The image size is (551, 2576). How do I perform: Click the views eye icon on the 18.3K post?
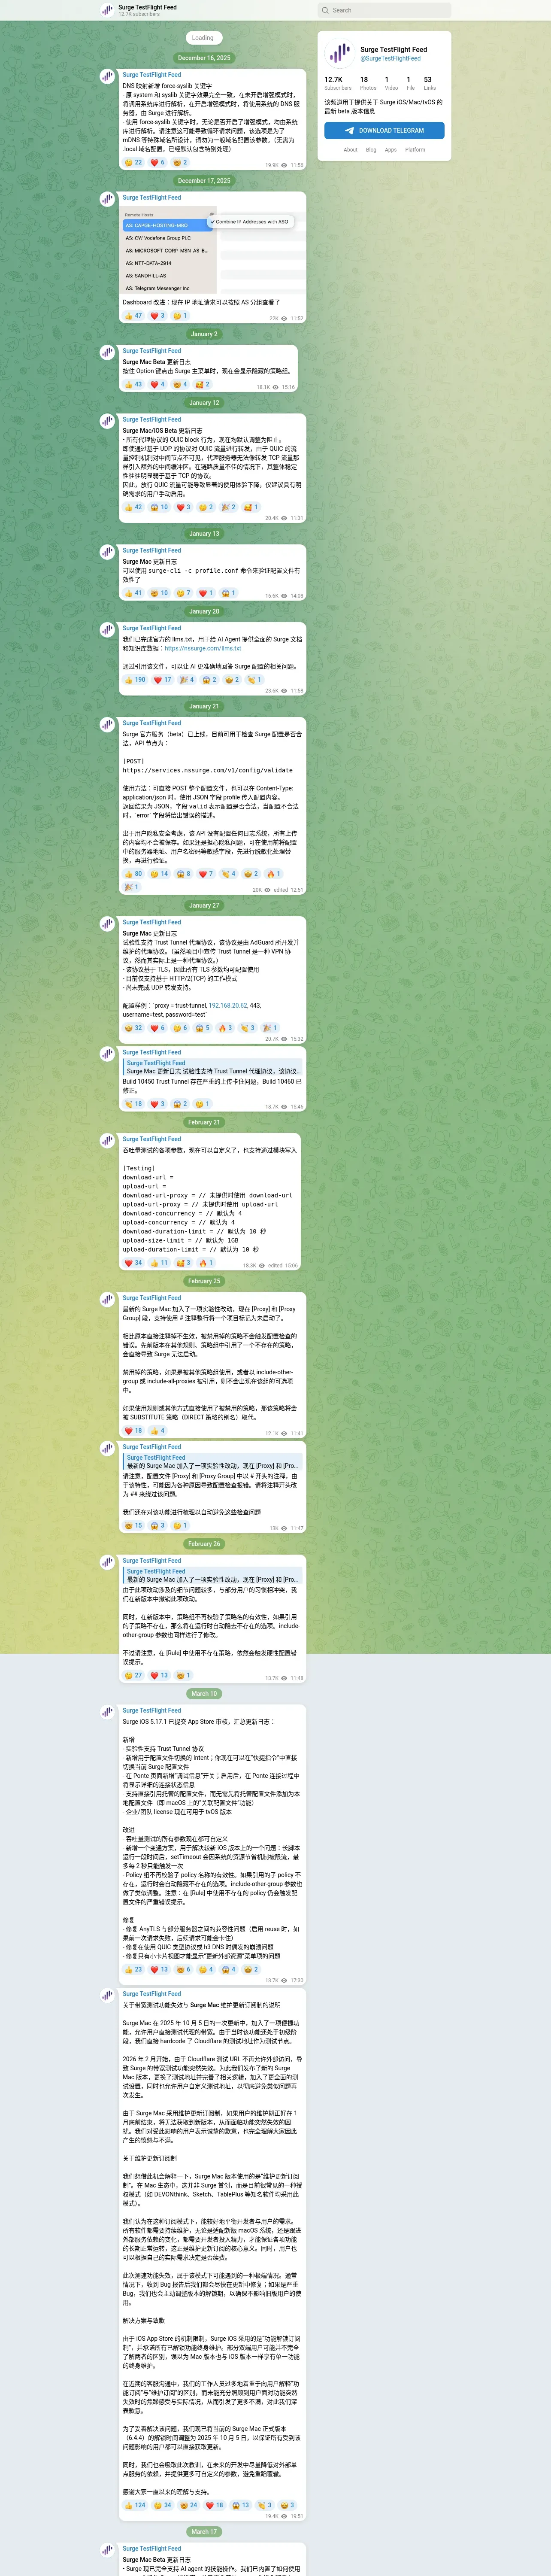(262, 1266)
